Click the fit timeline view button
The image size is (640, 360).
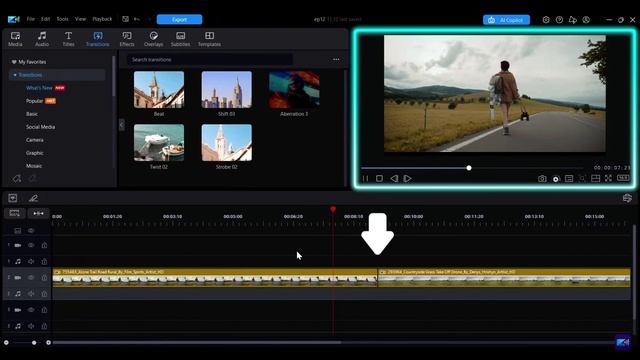click(x=15, y=213)
